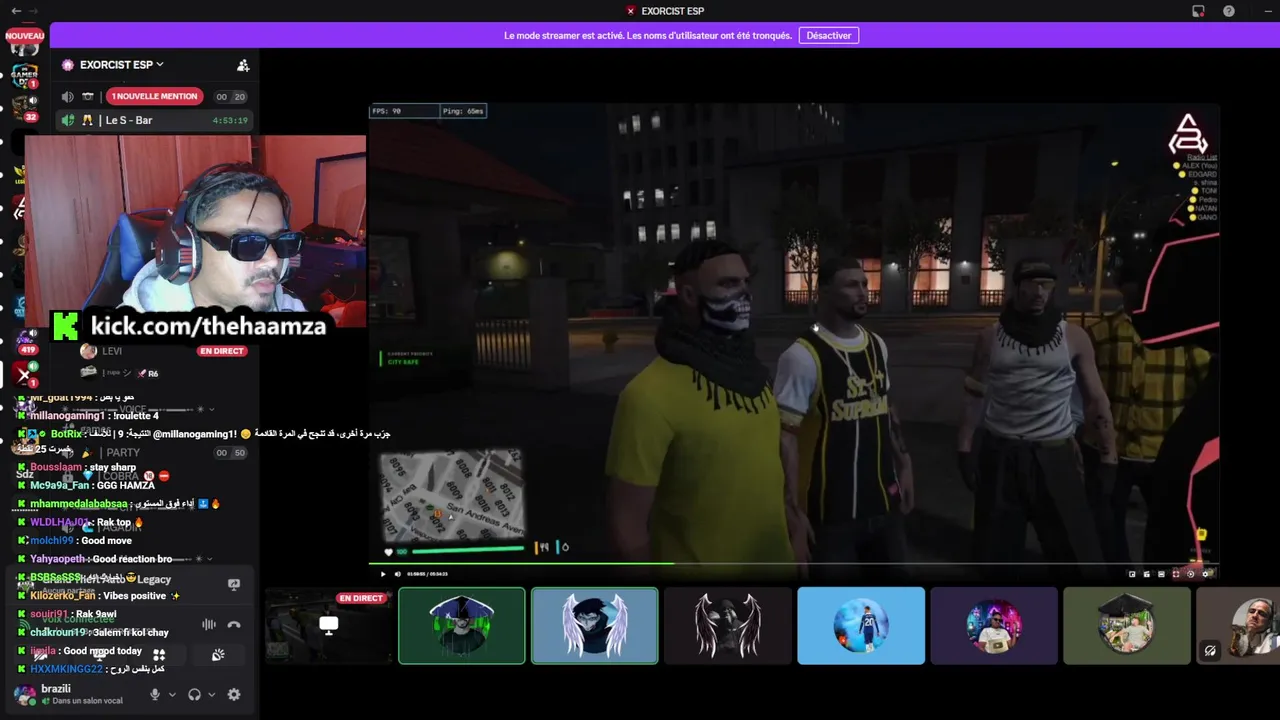Click the EN DIRECT badge next to LEVI

coord(222,351)
